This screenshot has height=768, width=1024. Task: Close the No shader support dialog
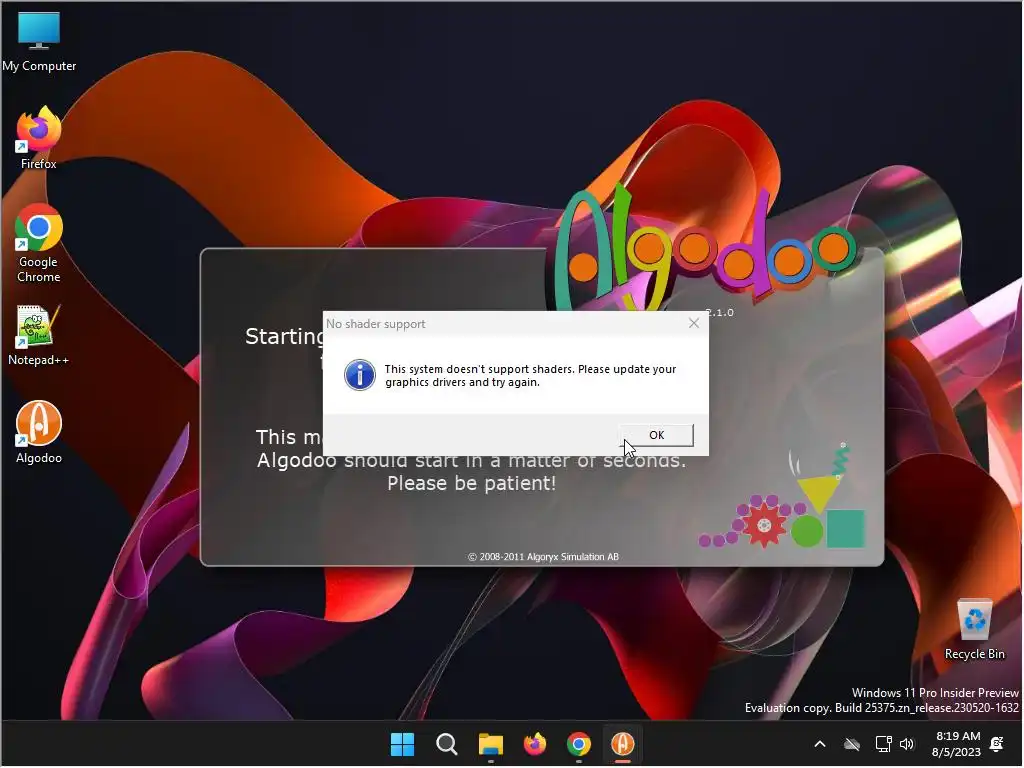[x=694, y=323]
